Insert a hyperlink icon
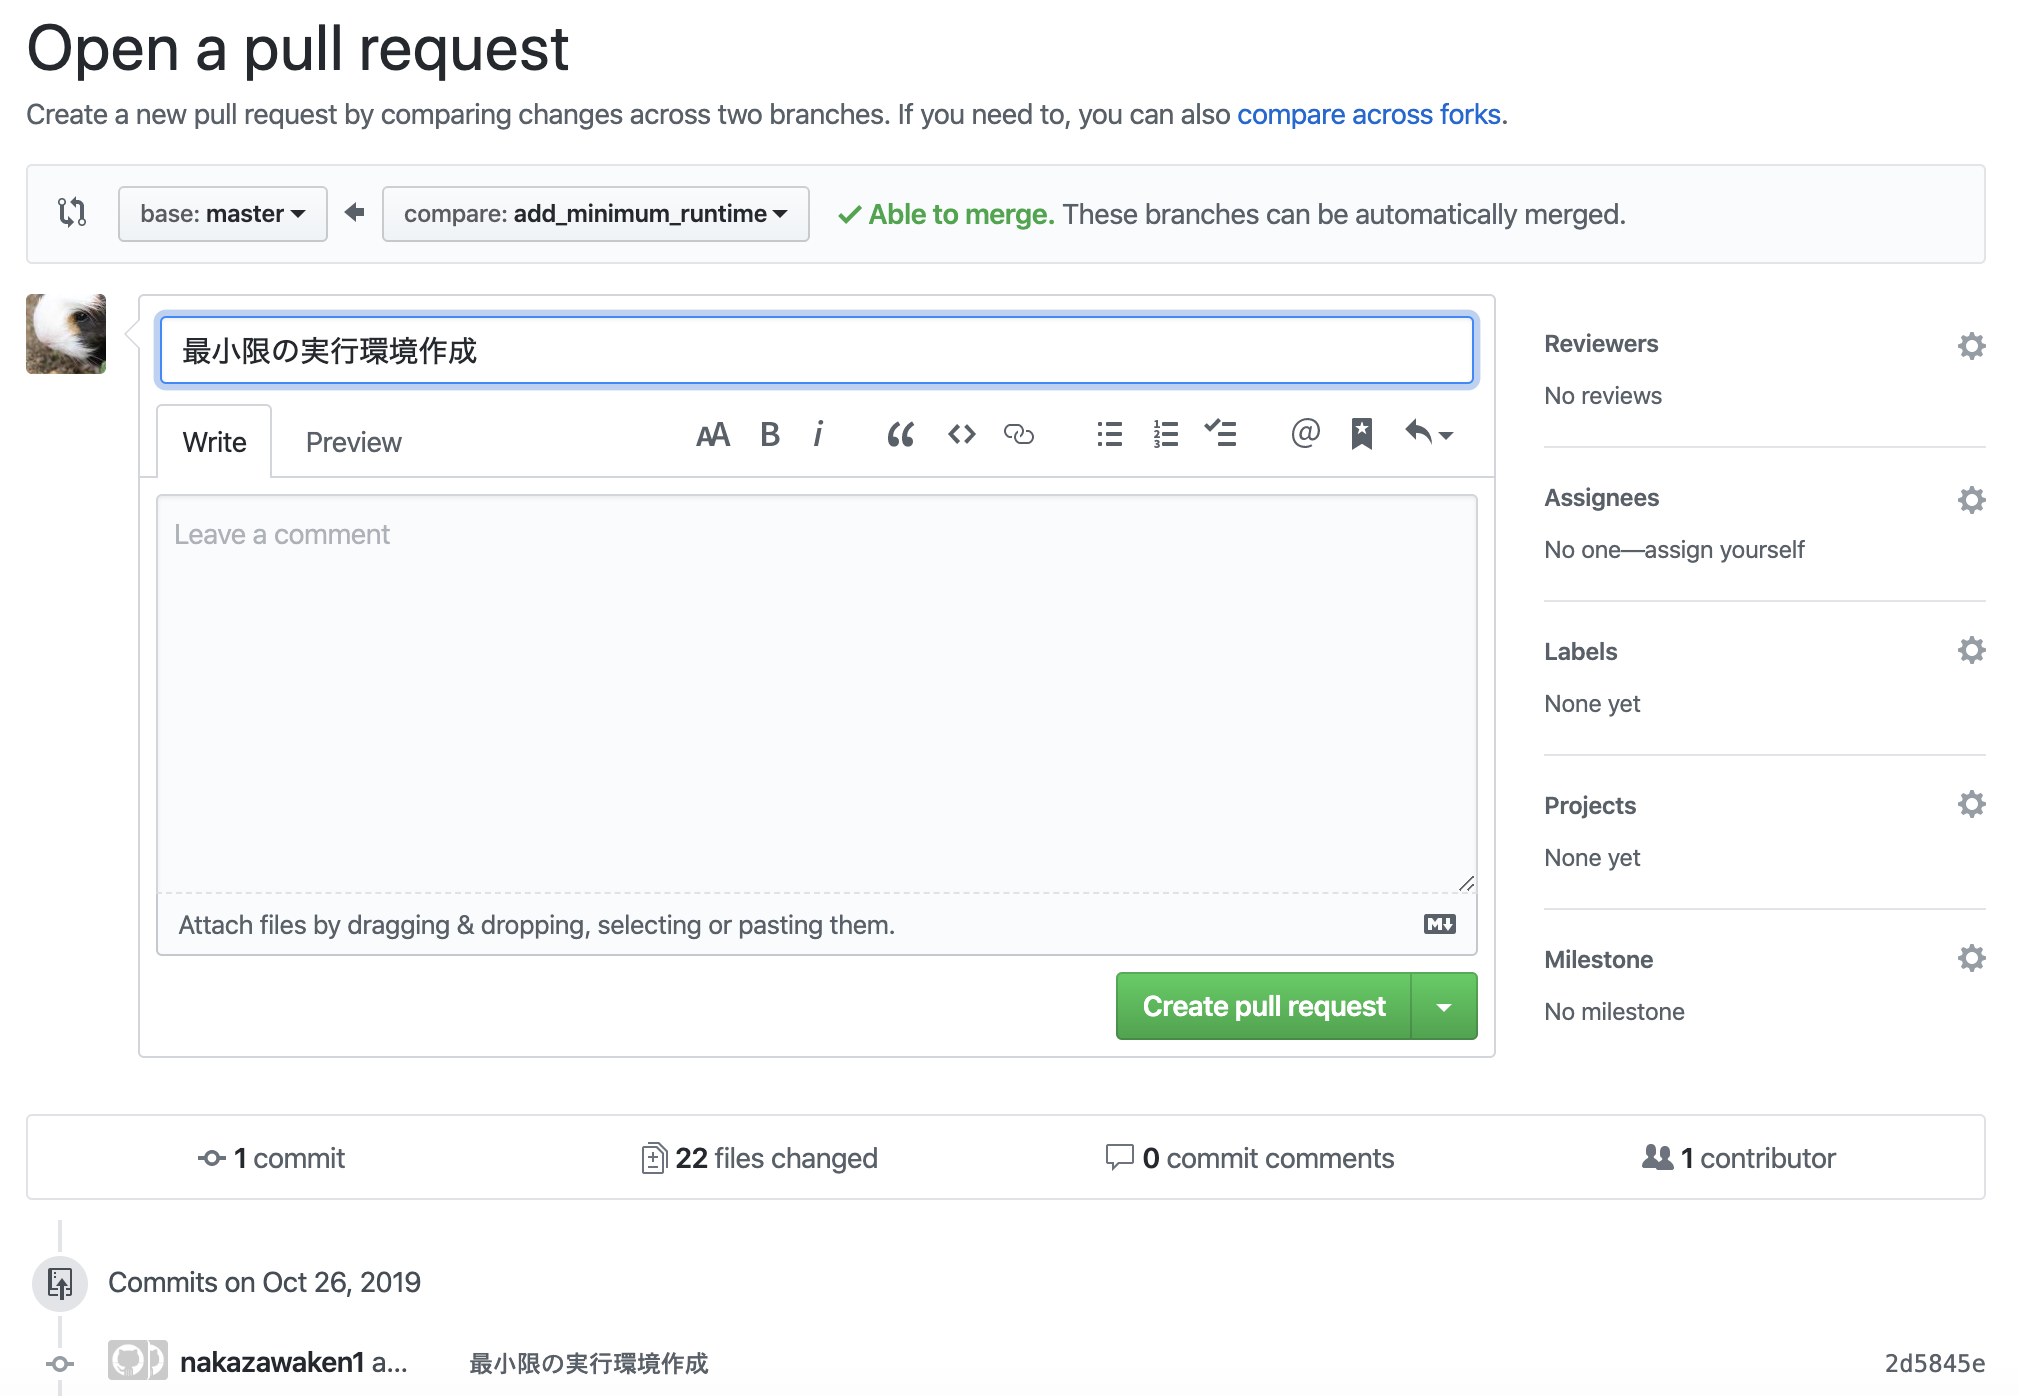2018x1396 pixels. 1019,434
